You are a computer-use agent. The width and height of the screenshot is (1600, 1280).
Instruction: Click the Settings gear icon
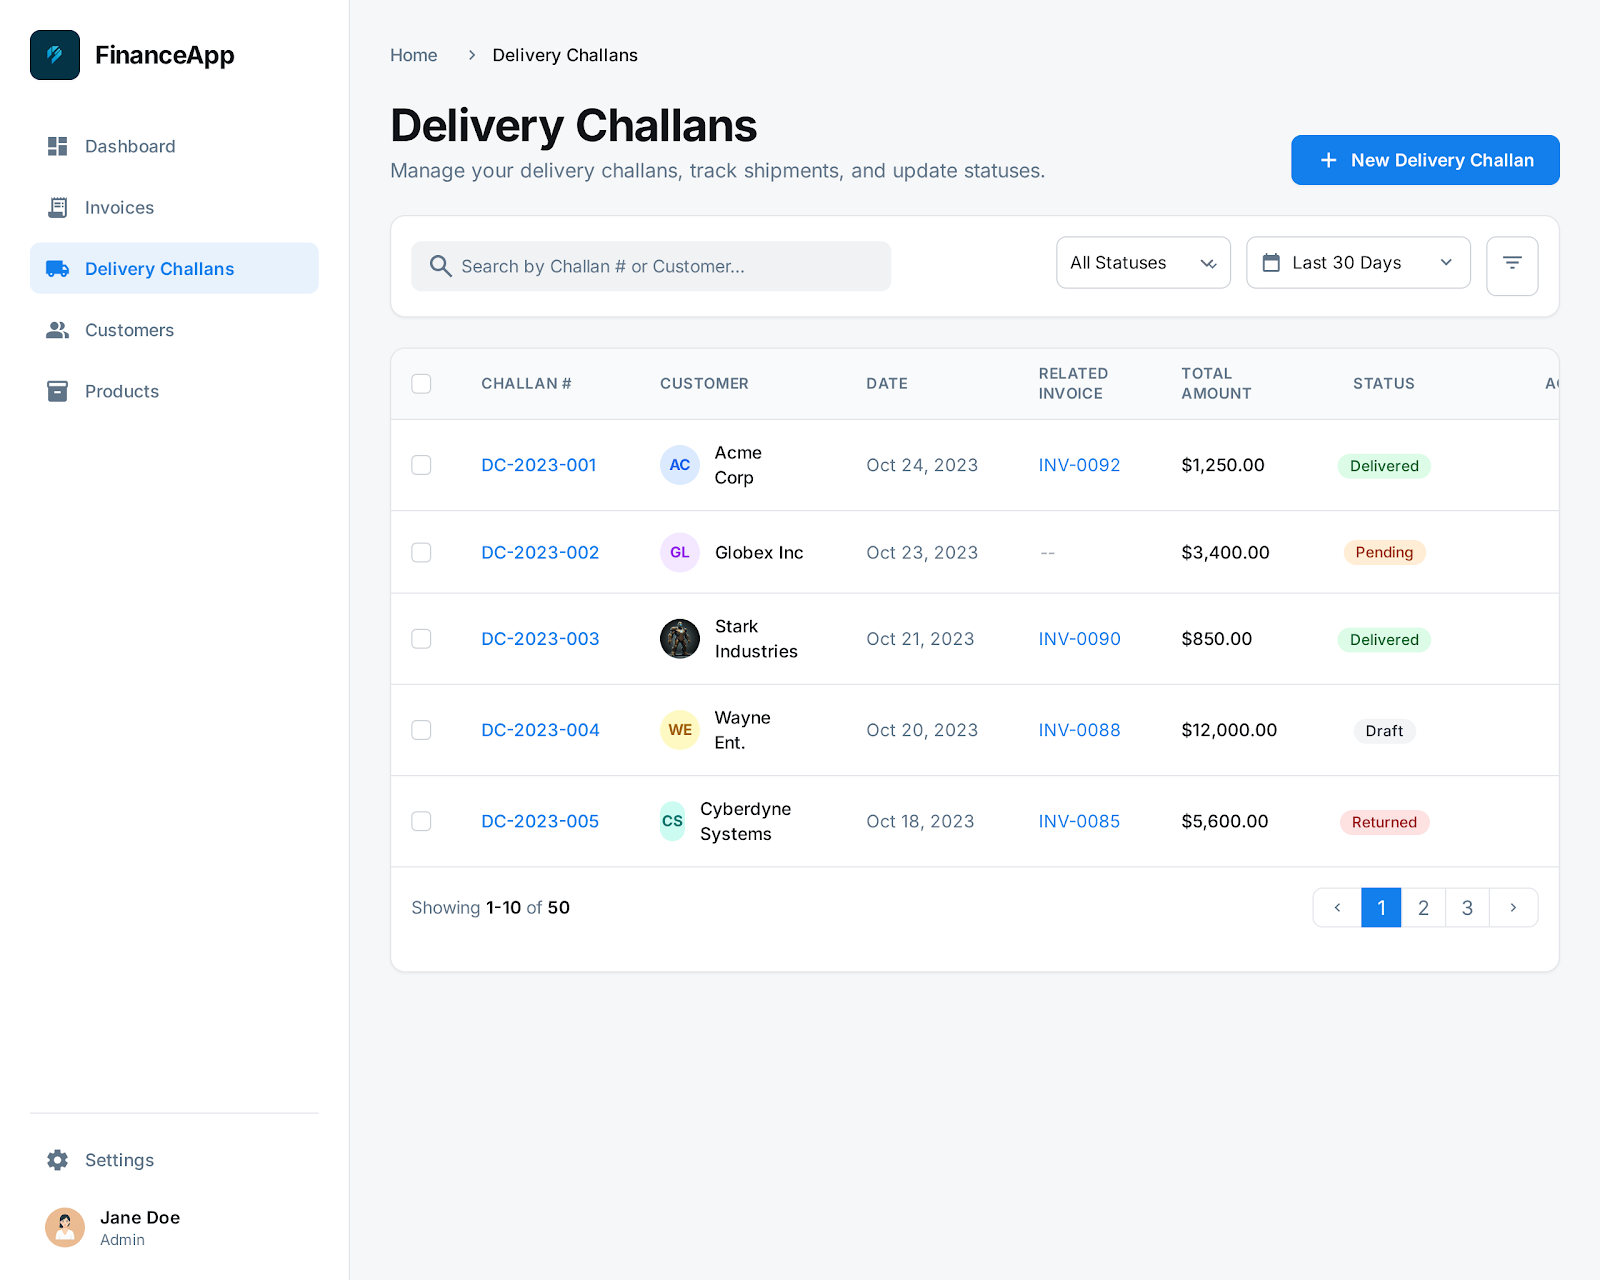coord(58,1160)
